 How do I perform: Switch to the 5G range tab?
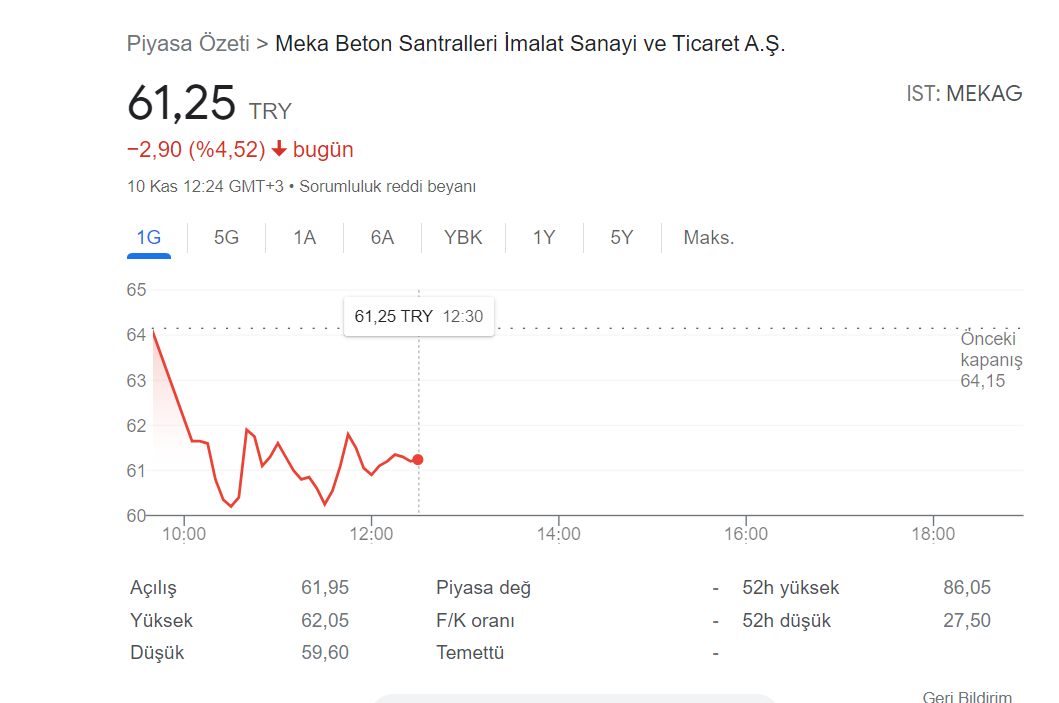(226, 238)
